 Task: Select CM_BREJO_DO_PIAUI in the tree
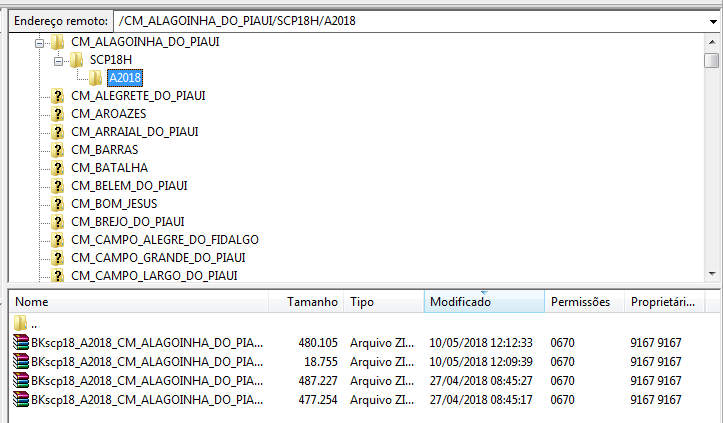128,222
